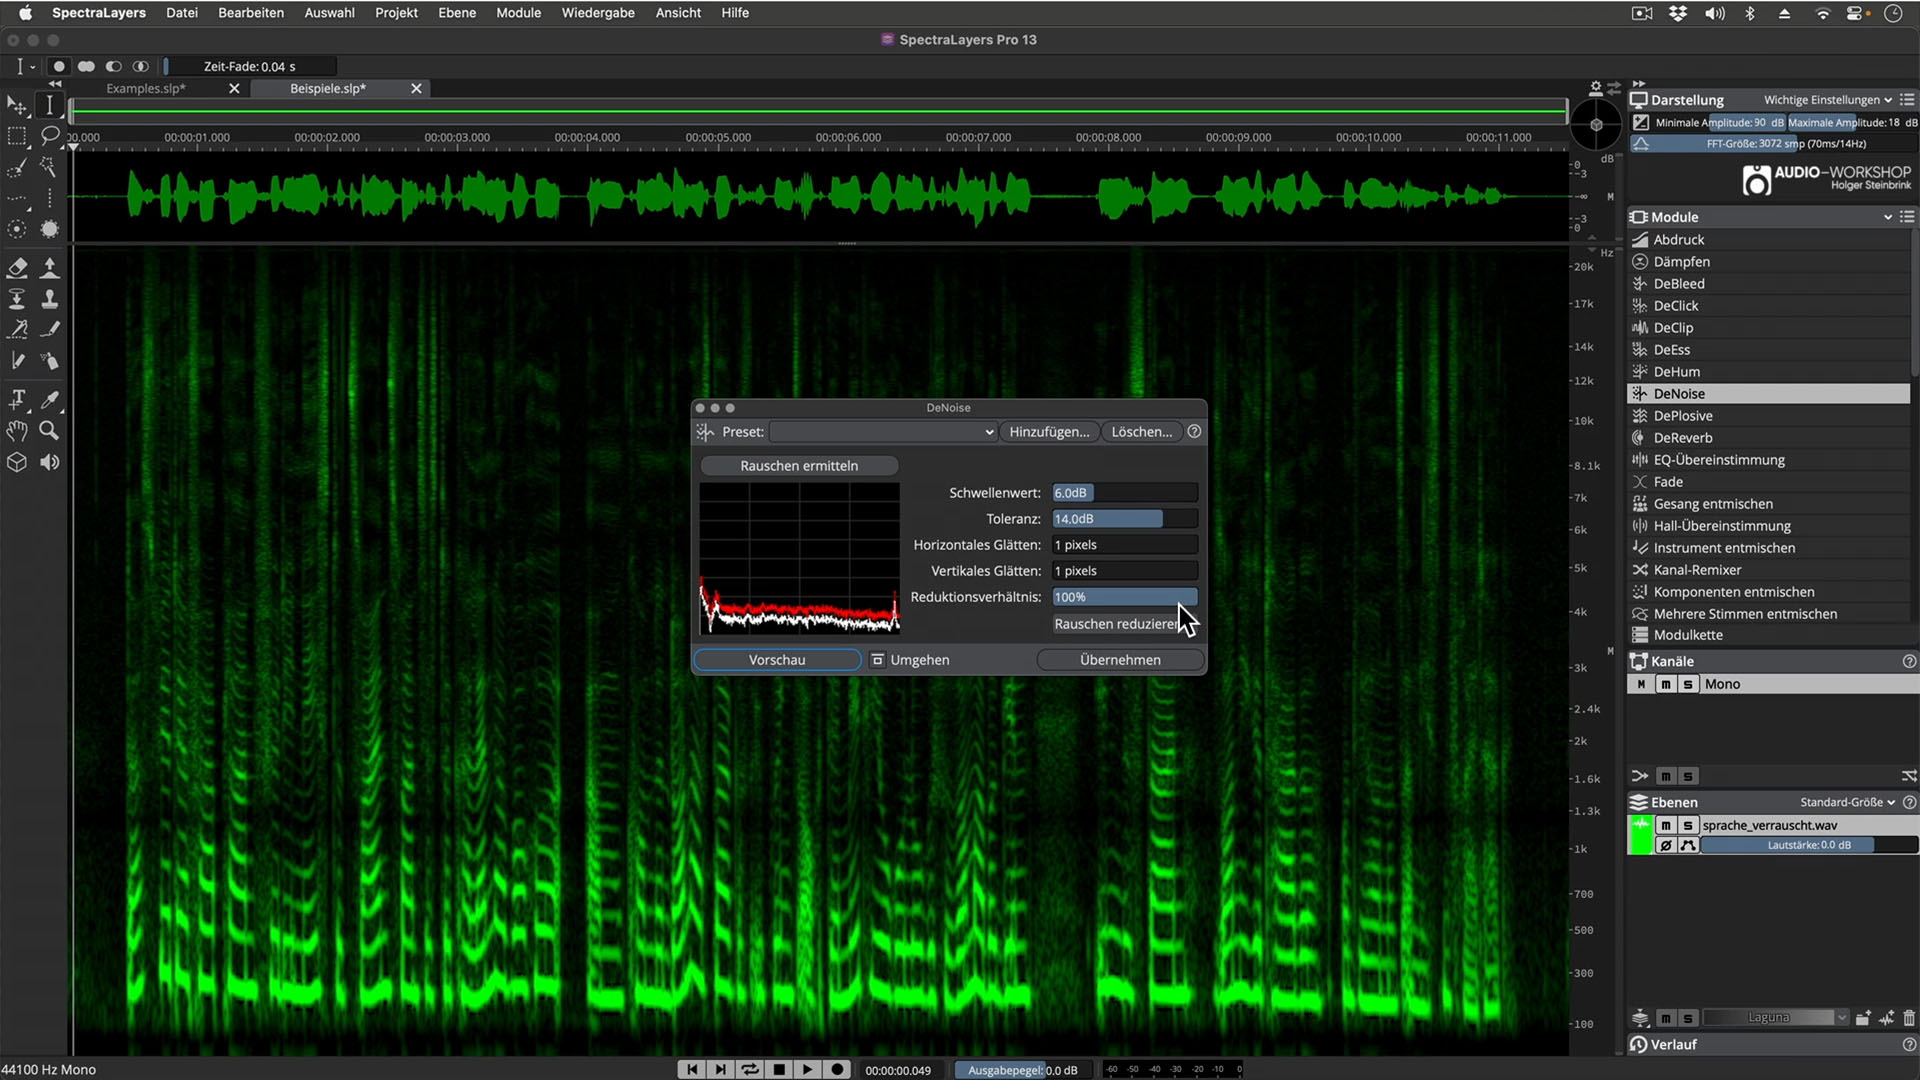The width and height of the screenshot is (1920, 1080).
Task: Open the Bearbeiten menu
Action: (251, 13)
